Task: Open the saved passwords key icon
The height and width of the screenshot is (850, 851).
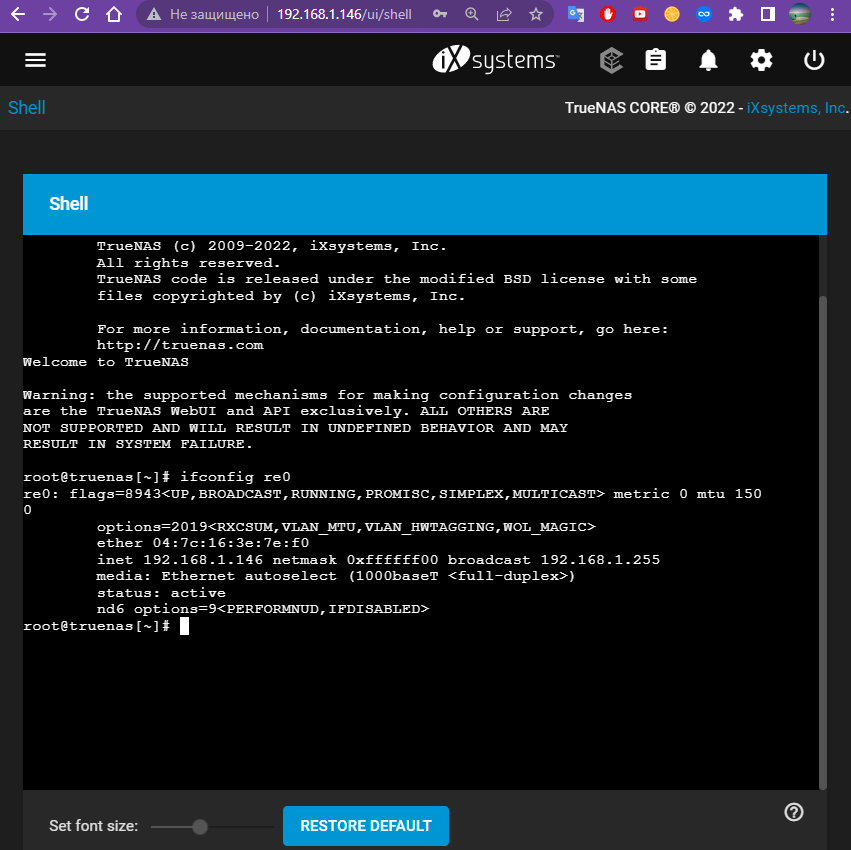Action: click(440, 14)
